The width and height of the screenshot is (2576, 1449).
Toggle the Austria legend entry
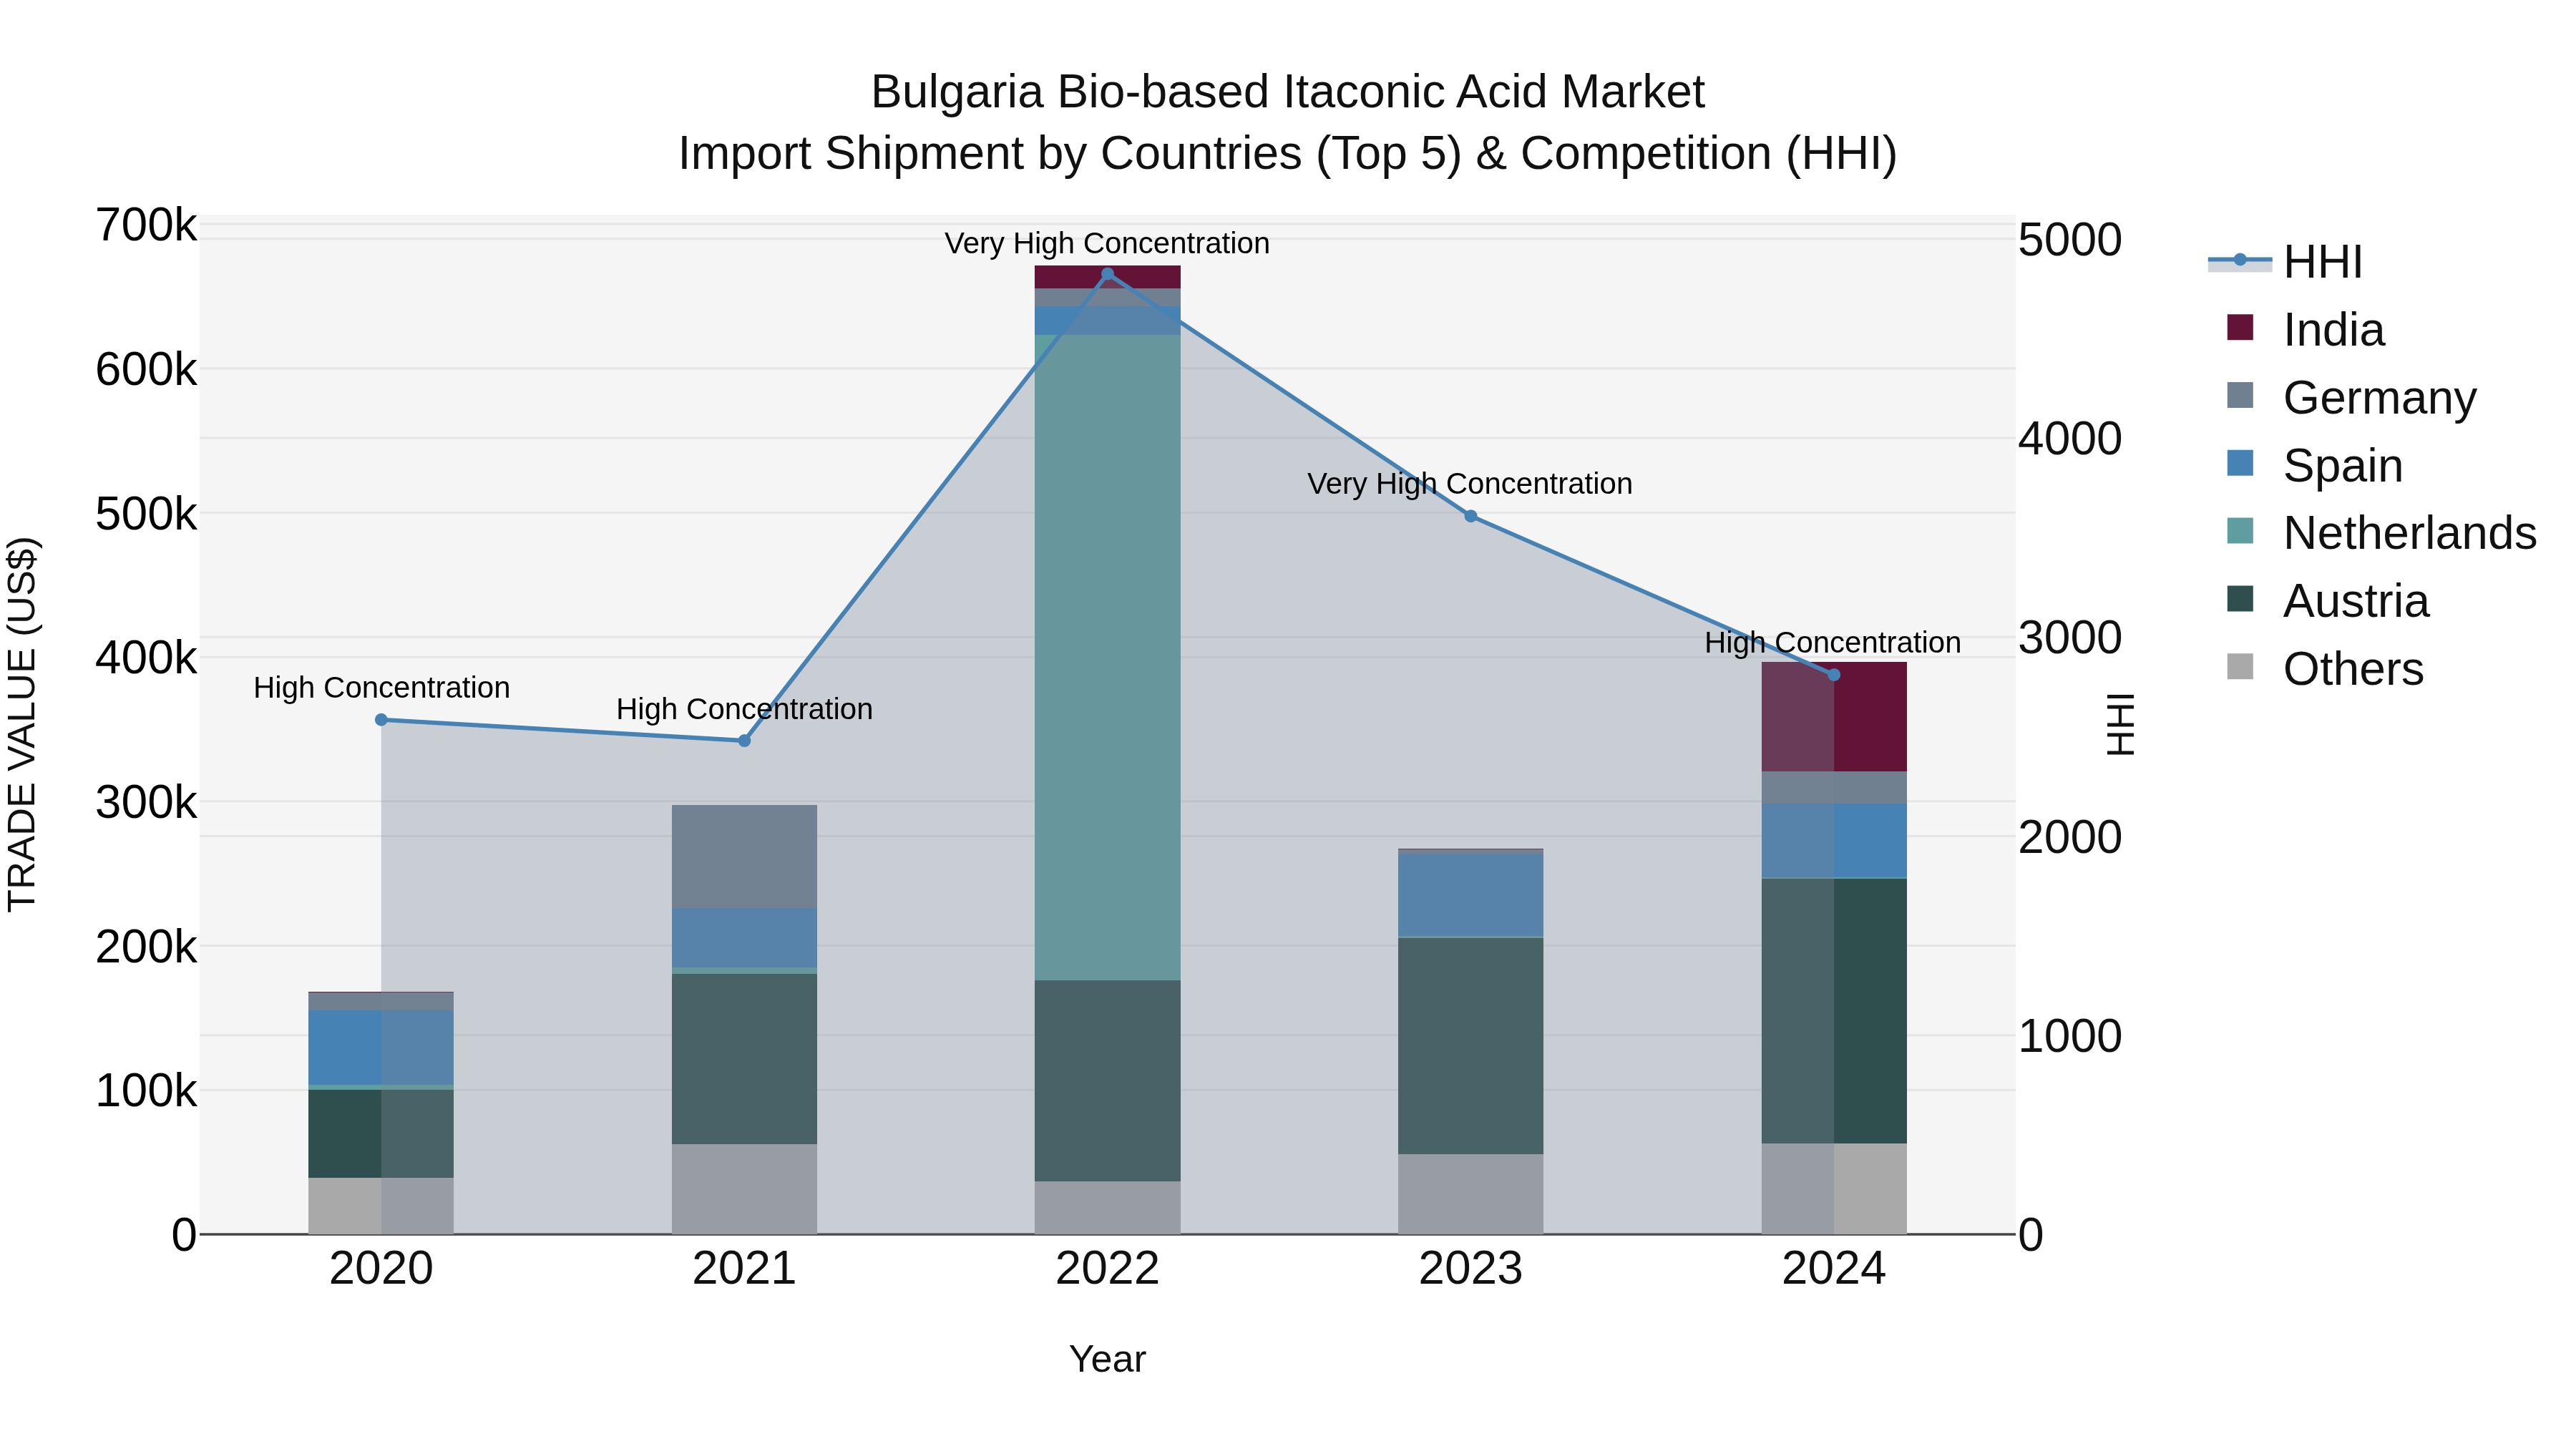tap(2328, 601)
